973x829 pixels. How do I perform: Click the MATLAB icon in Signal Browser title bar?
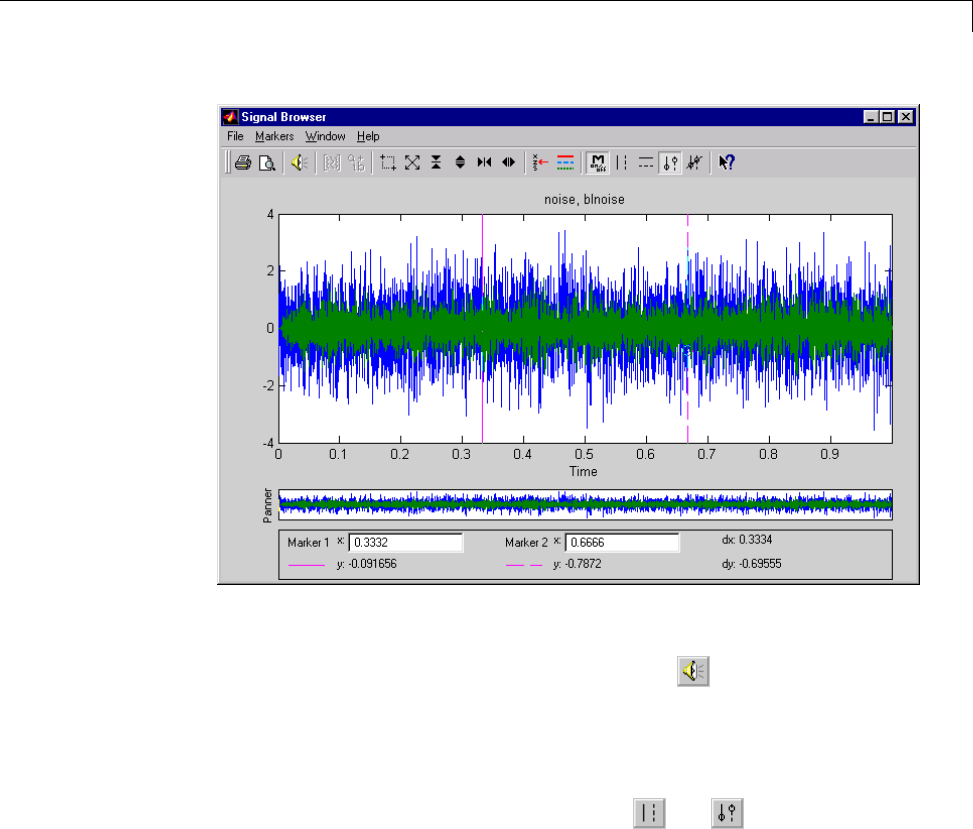pos(231,117)
